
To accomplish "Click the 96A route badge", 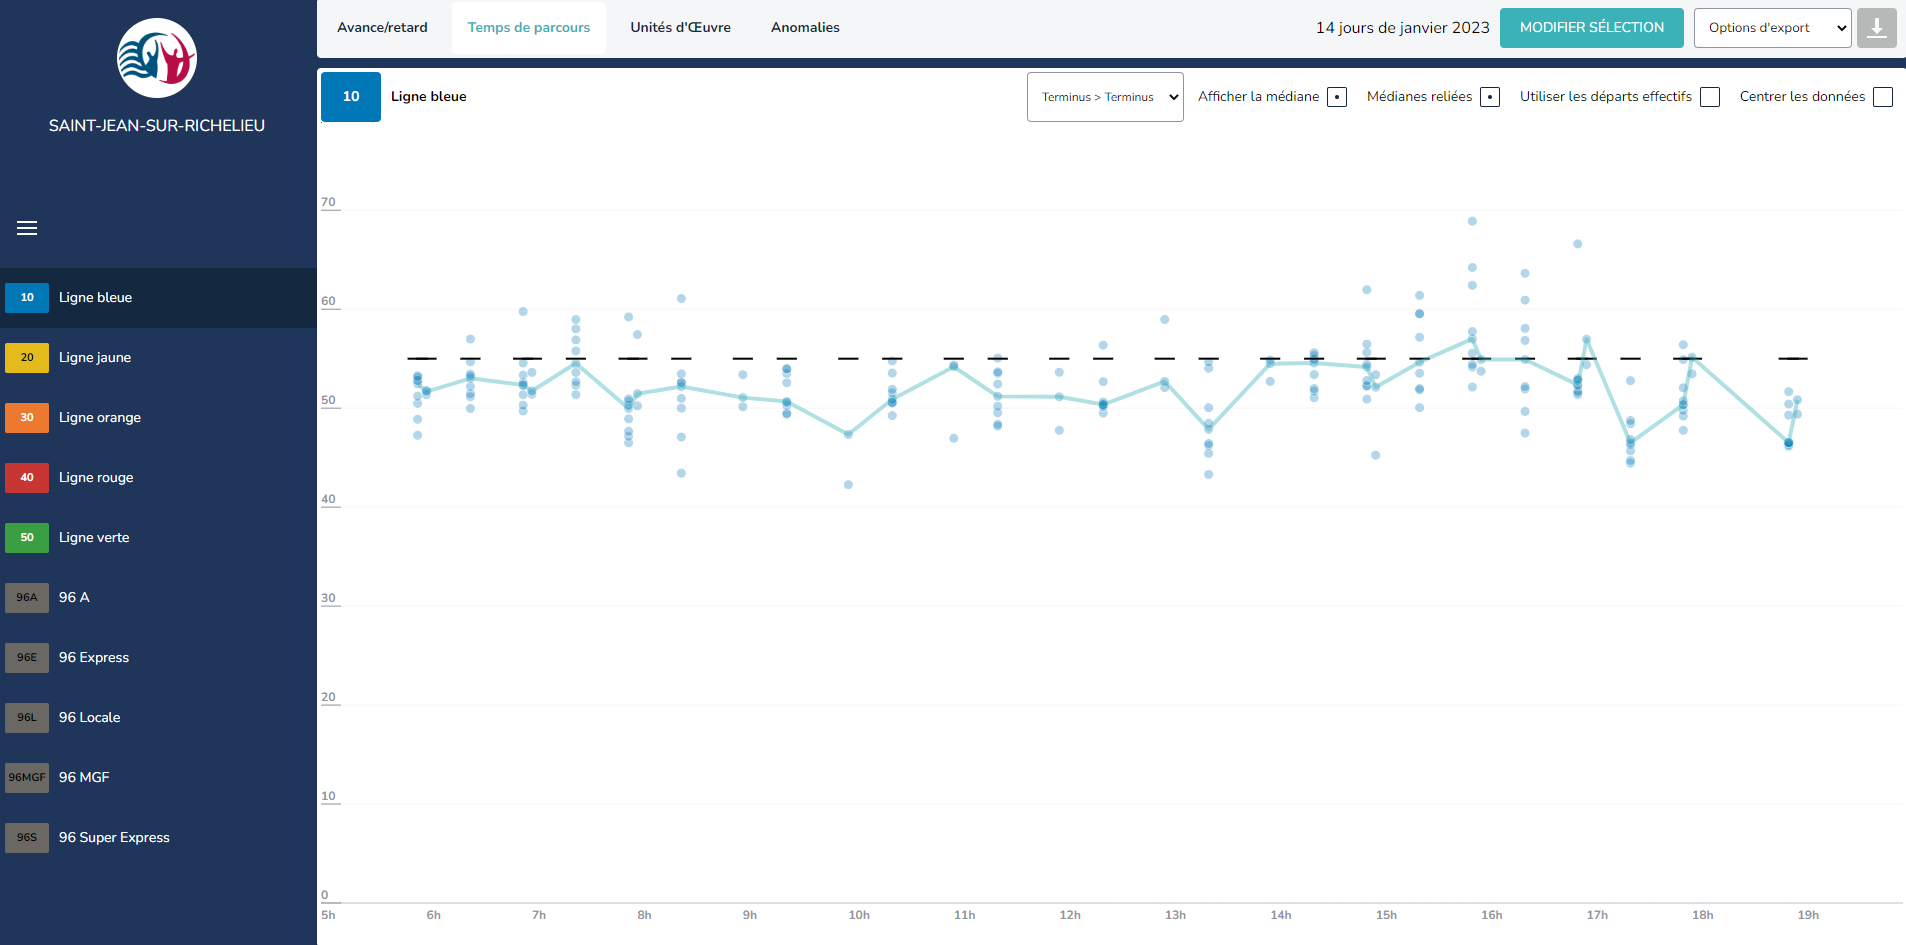I will (27, 598).
